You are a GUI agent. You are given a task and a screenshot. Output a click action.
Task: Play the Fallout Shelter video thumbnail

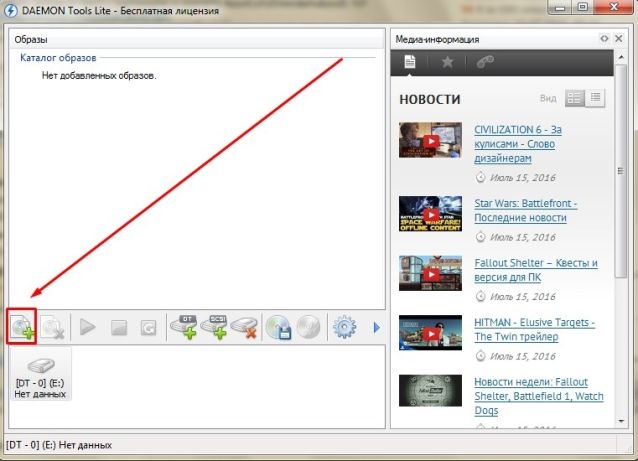tap(430, 273)
